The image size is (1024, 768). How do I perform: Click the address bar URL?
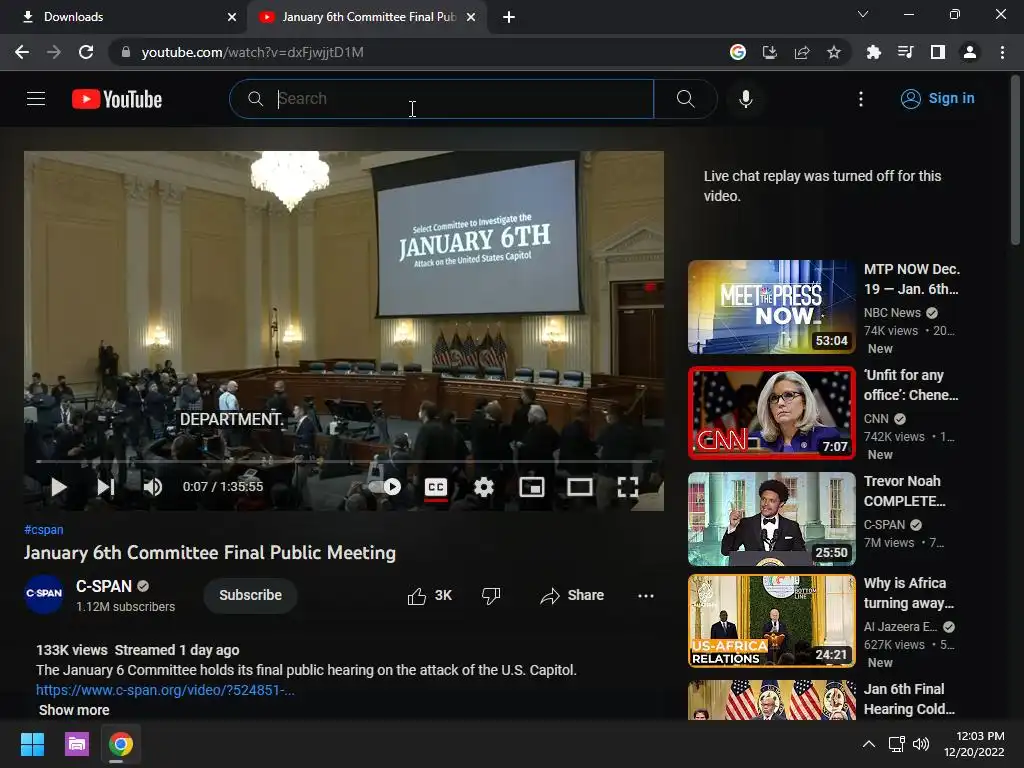(252, 52)
